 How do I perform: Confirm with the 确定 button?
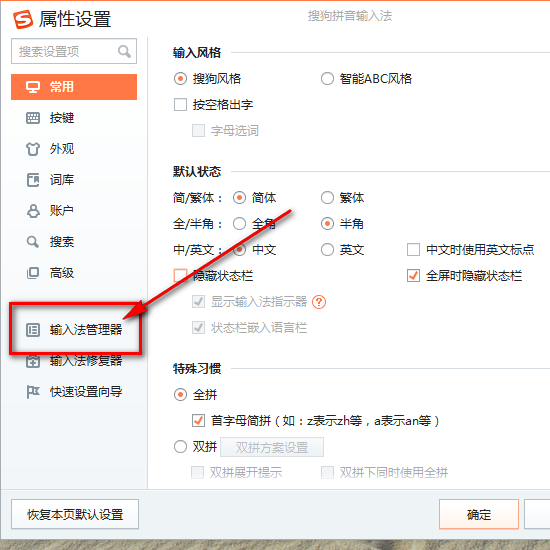point(479,514)
